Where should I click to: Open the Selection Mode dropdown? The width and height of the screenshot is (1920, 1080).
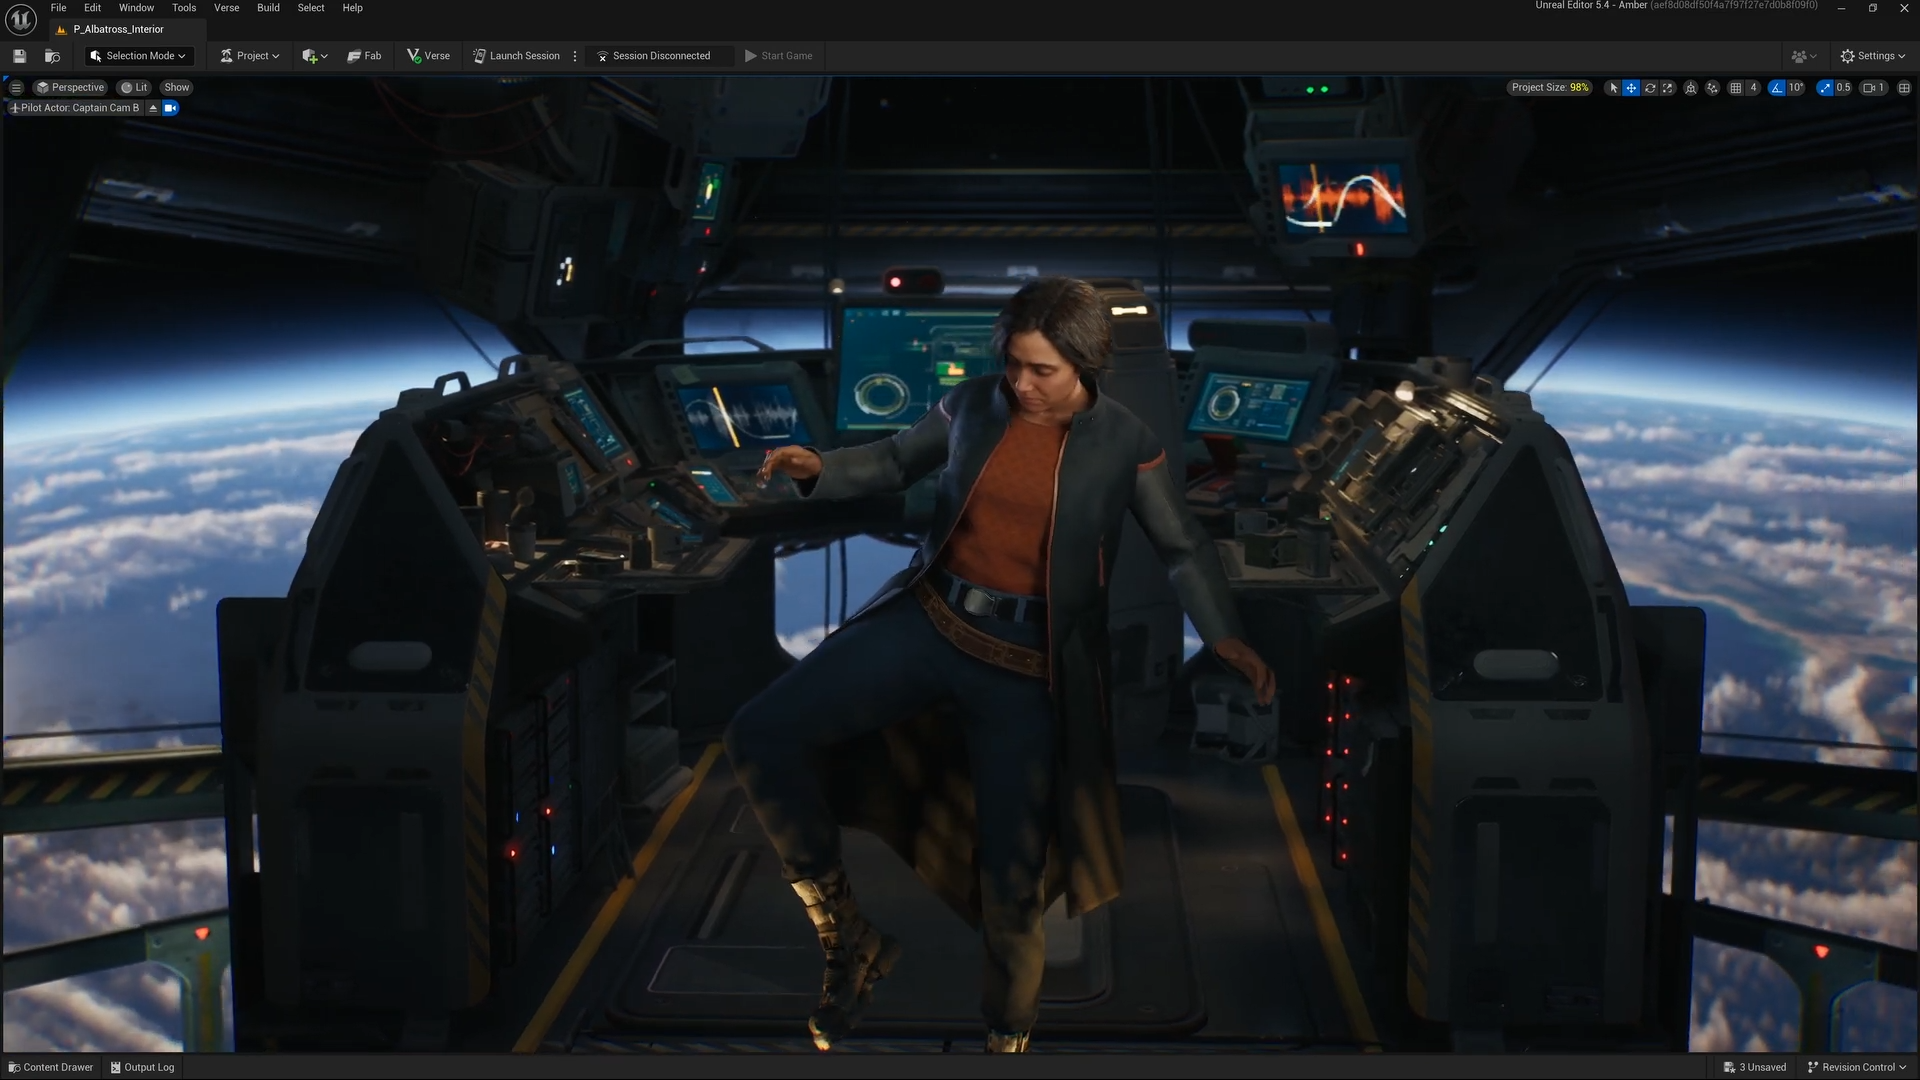pos(138,56)
